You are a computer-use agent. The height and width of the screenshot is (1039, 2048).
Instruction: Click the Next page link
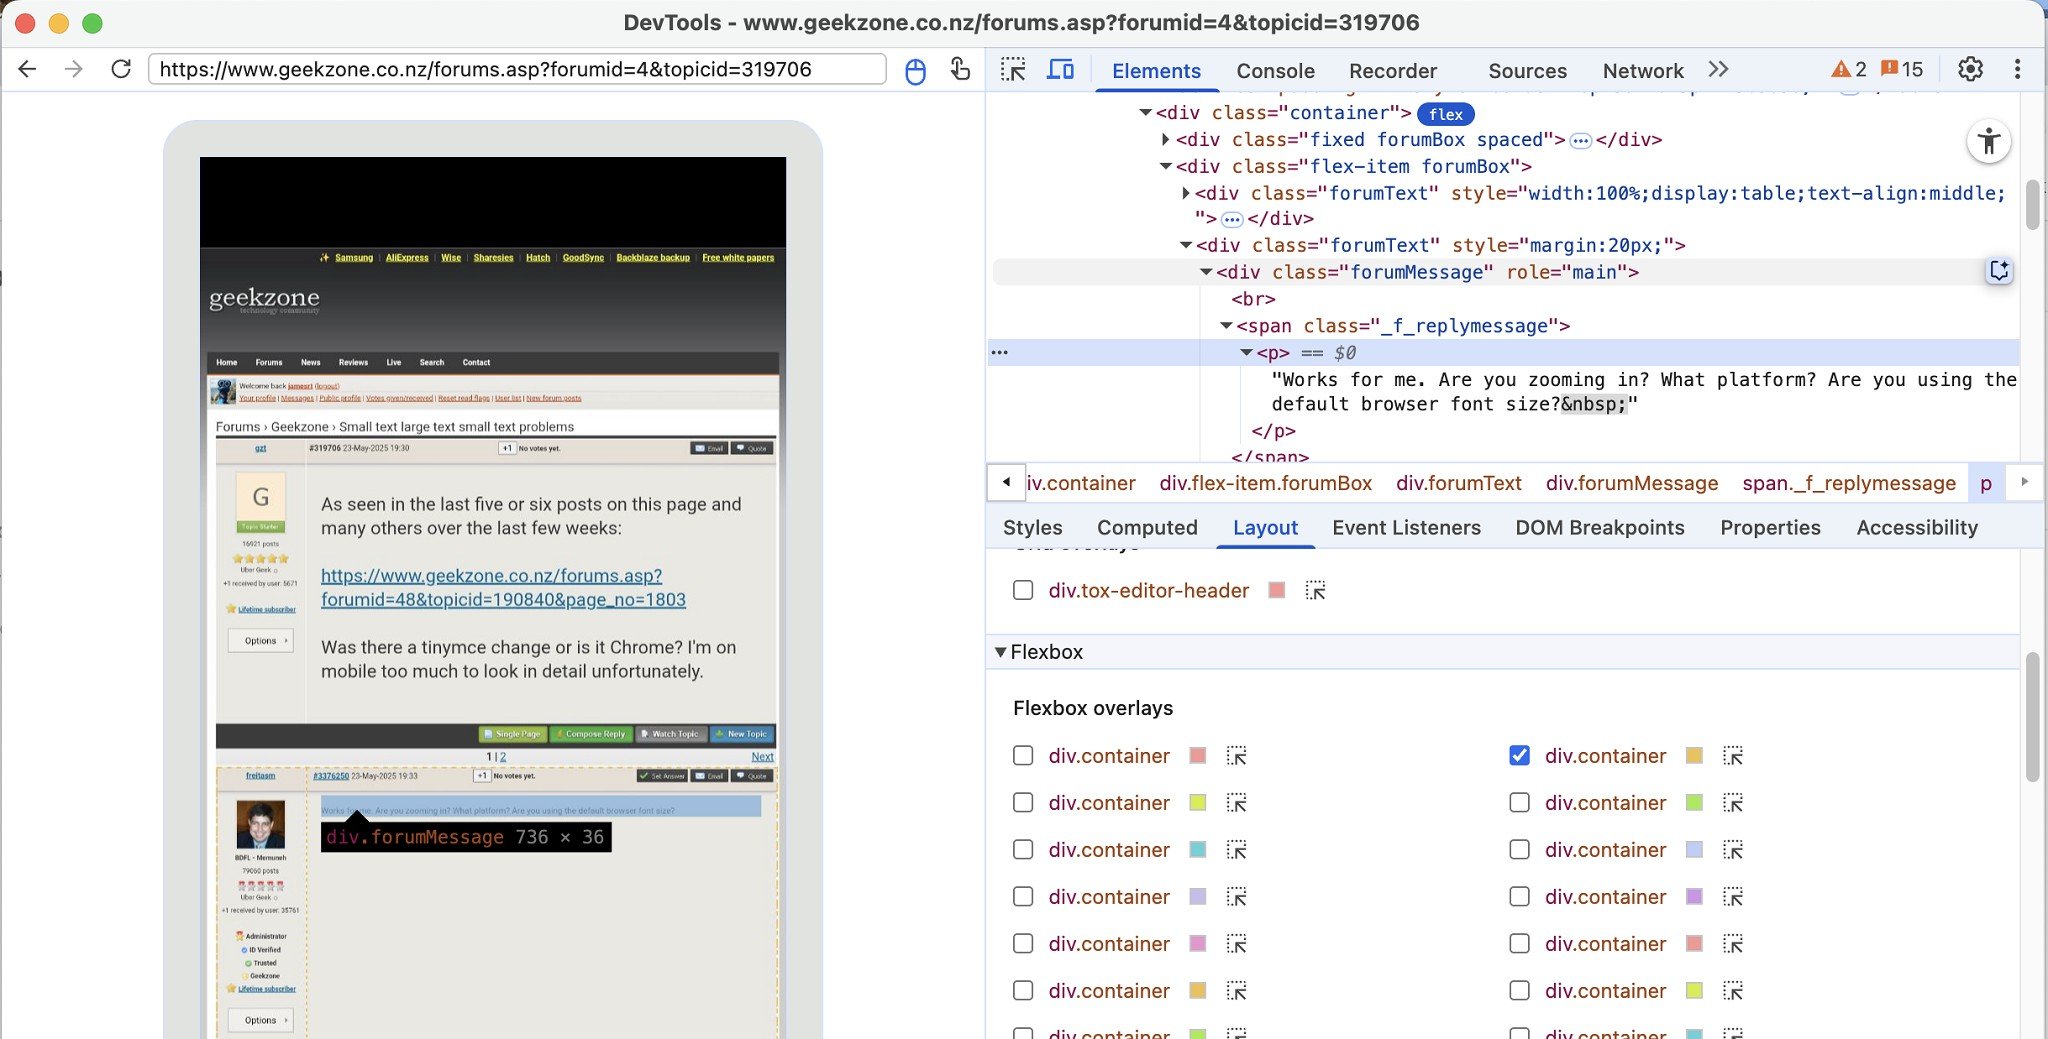(762, 757)
